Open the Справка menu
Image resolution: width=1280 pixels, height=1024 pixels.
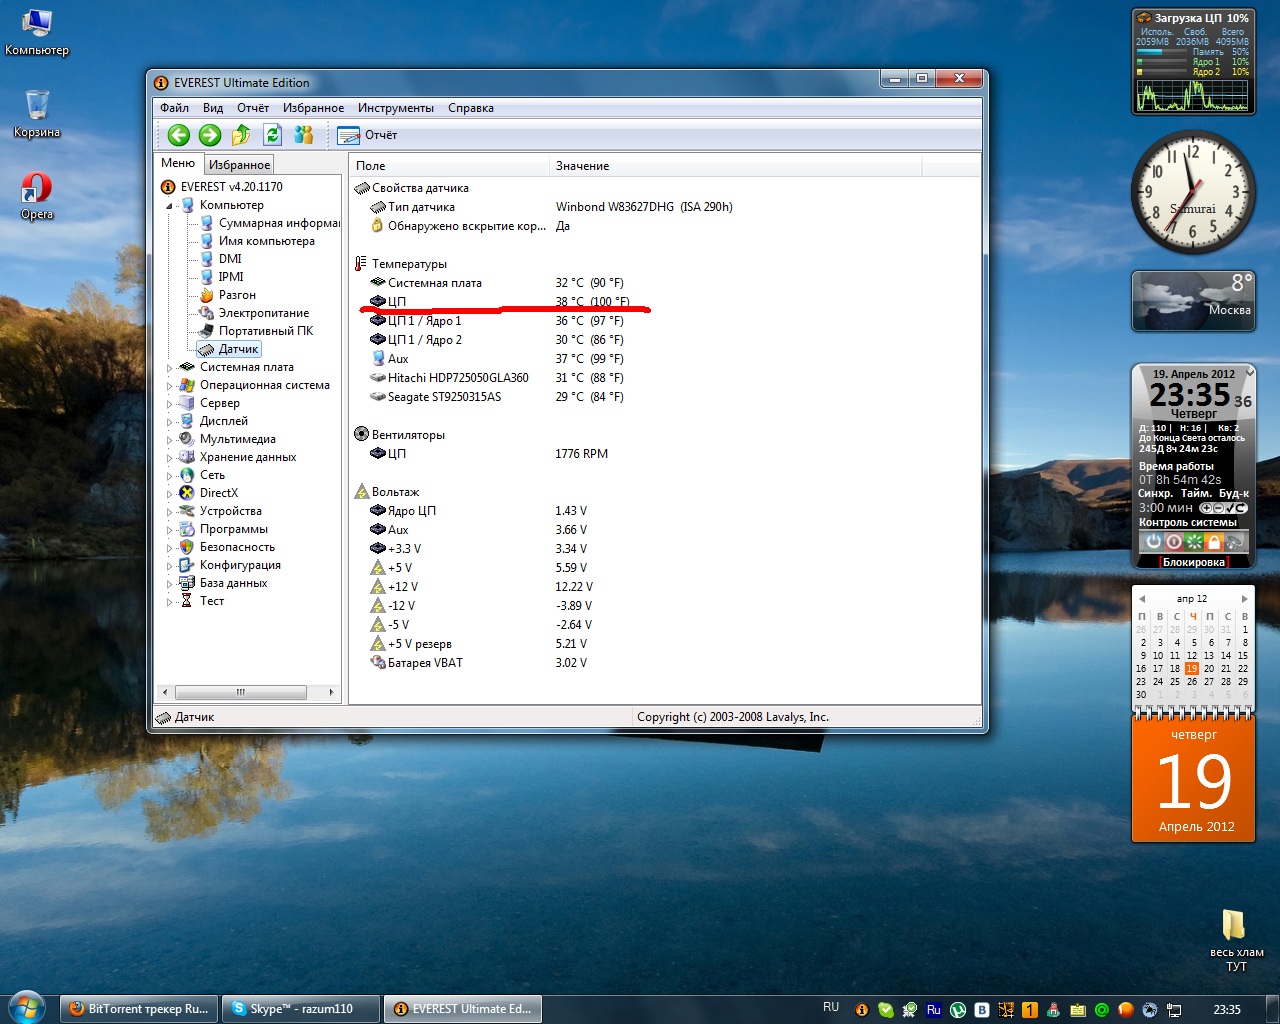[x=471, y=108]
